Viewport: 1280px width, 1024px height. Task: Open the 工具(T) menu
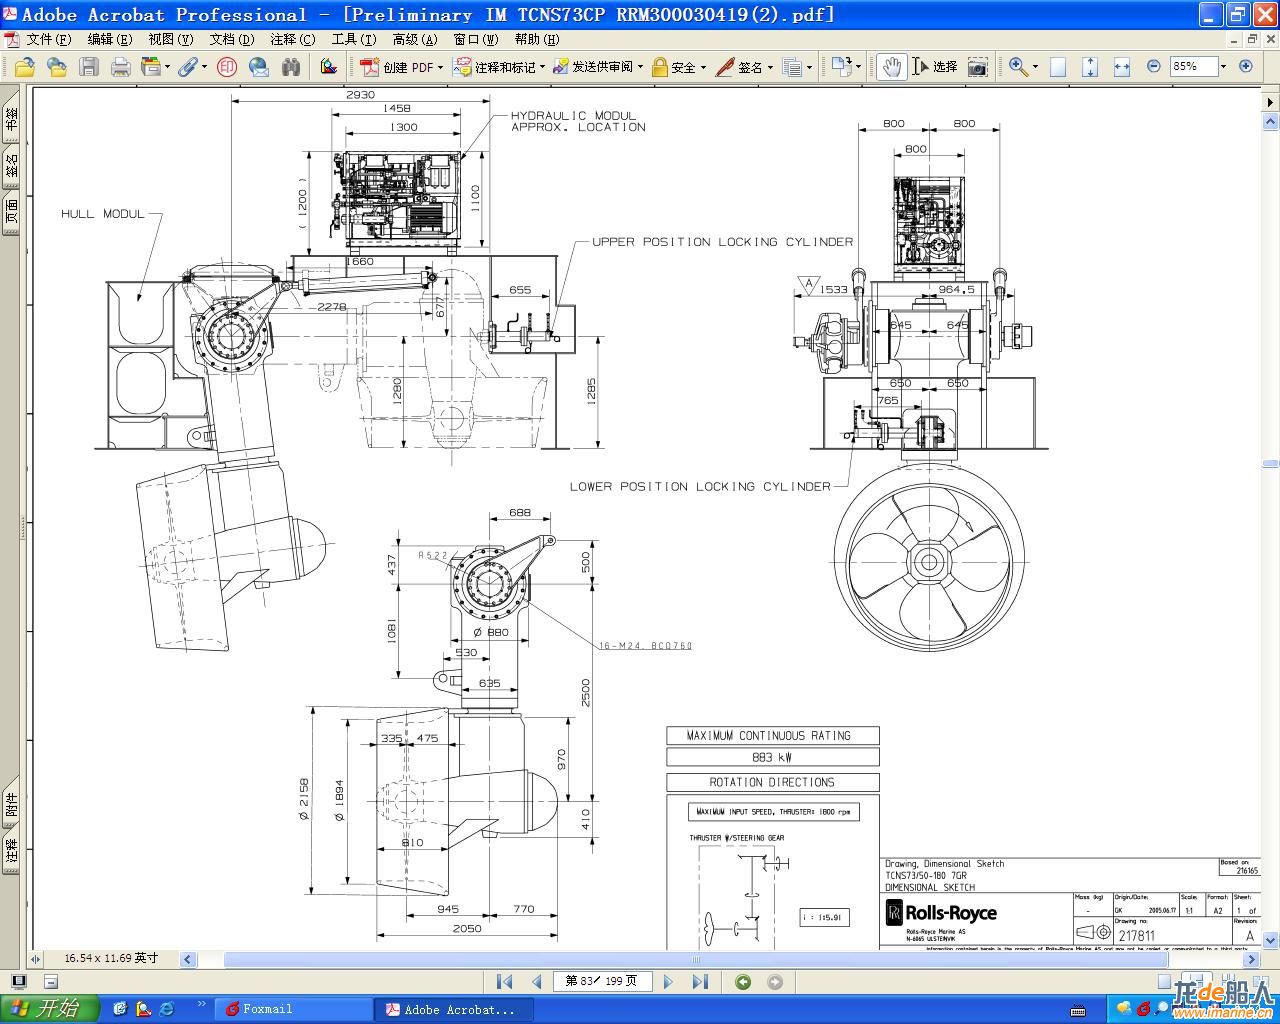354,39
